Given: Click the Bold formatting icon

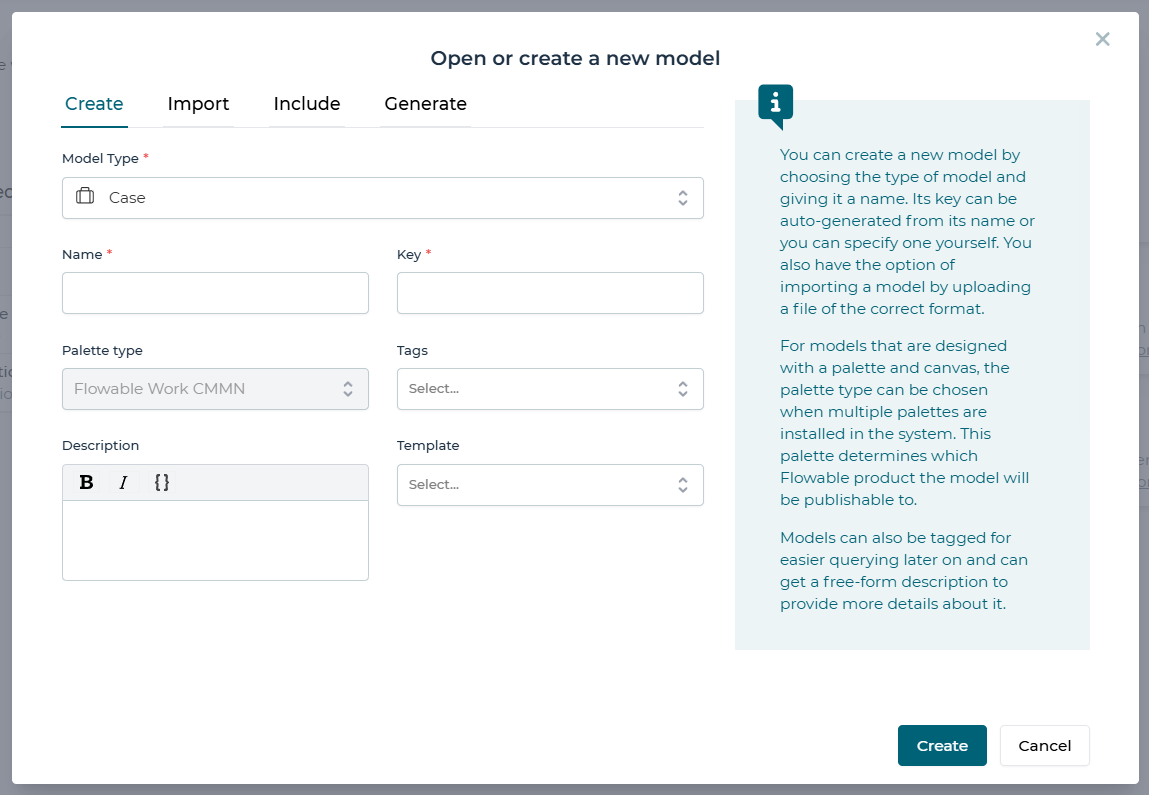Looking at the screenshot, I should [x=87, y=483].
